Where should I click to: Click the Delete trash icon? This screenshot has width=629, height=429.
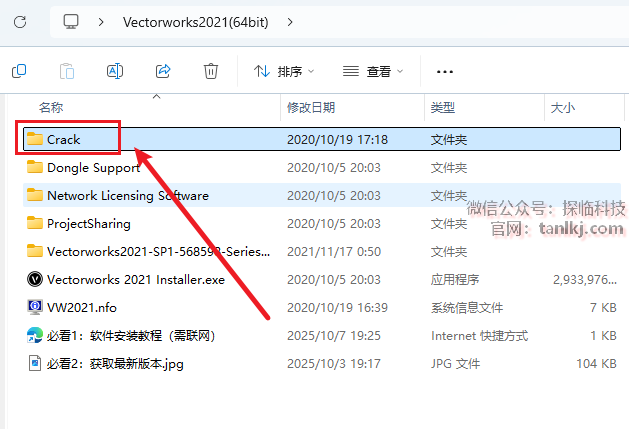click(x=211, y=71)
